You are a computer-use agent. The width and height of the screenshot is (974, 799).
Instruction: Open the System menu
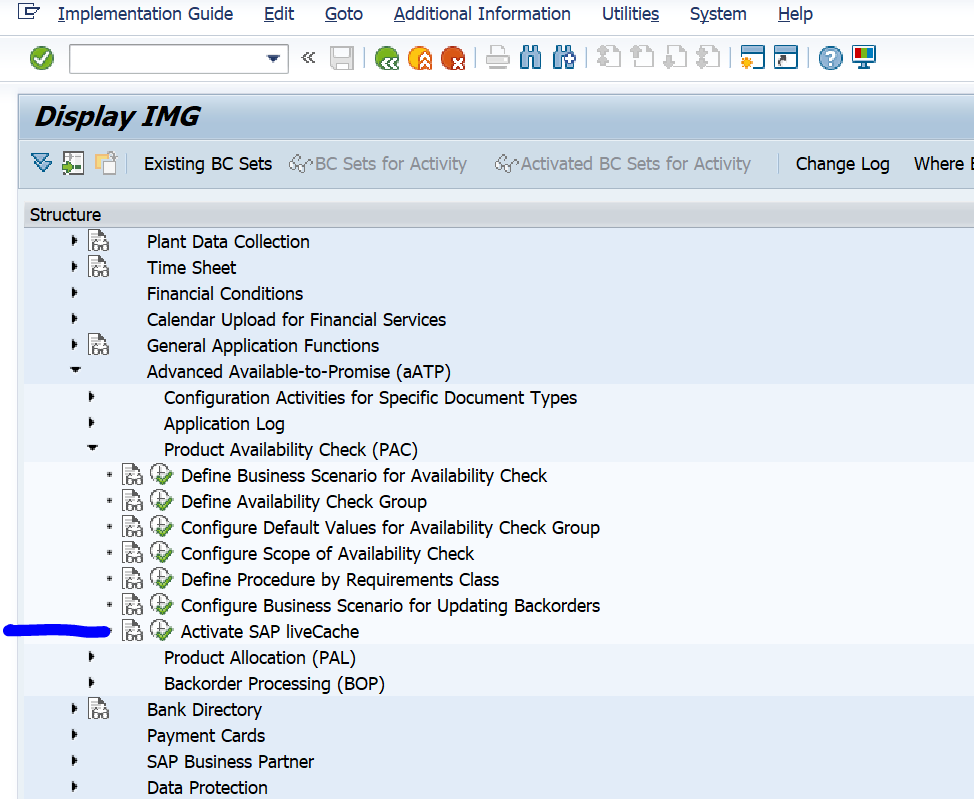[x=718, y=14]
